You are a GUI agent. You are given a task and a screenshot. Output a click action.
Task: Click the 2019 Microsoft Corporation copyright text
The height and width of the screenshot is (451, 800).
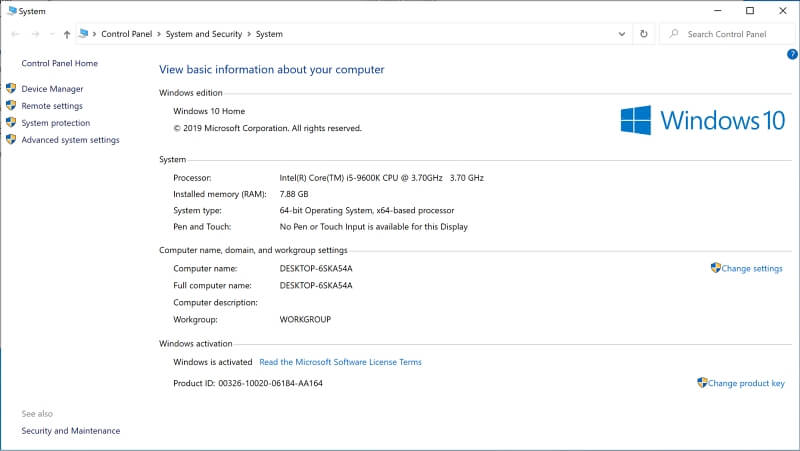tap(267, 129)
